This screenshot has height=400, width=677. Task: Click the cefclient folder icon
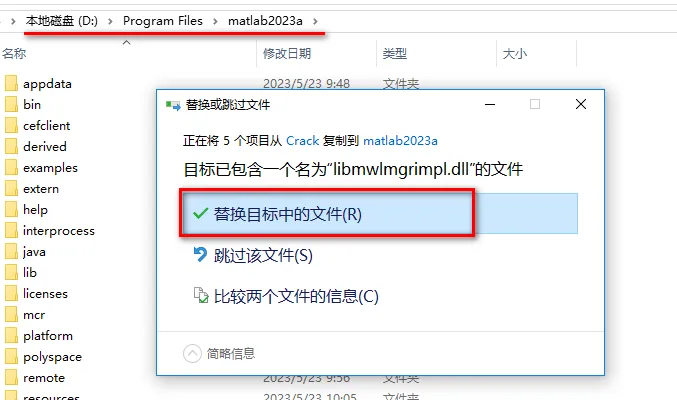pyautogui.click(x=11, y=126)
